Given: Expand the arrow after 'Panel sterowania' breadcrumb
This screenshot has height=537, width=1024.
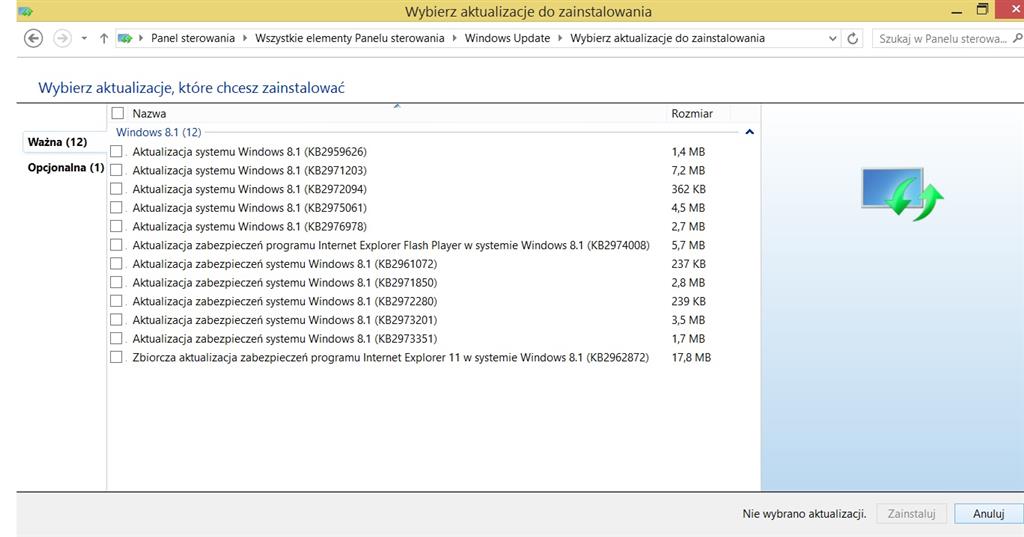Looking at the screenshot, I should point(245,39).
